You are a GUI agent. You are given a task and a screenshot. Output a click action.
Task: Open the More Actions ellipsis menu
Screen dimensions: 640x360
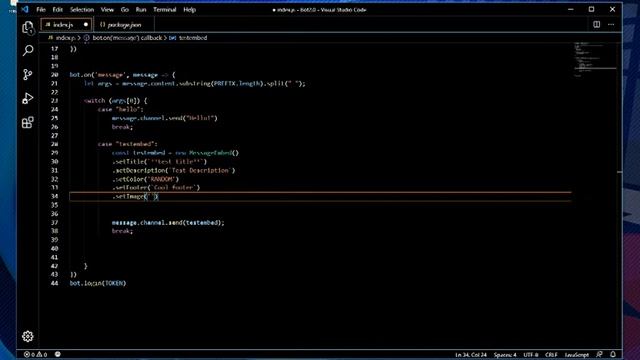coord(611,24)
